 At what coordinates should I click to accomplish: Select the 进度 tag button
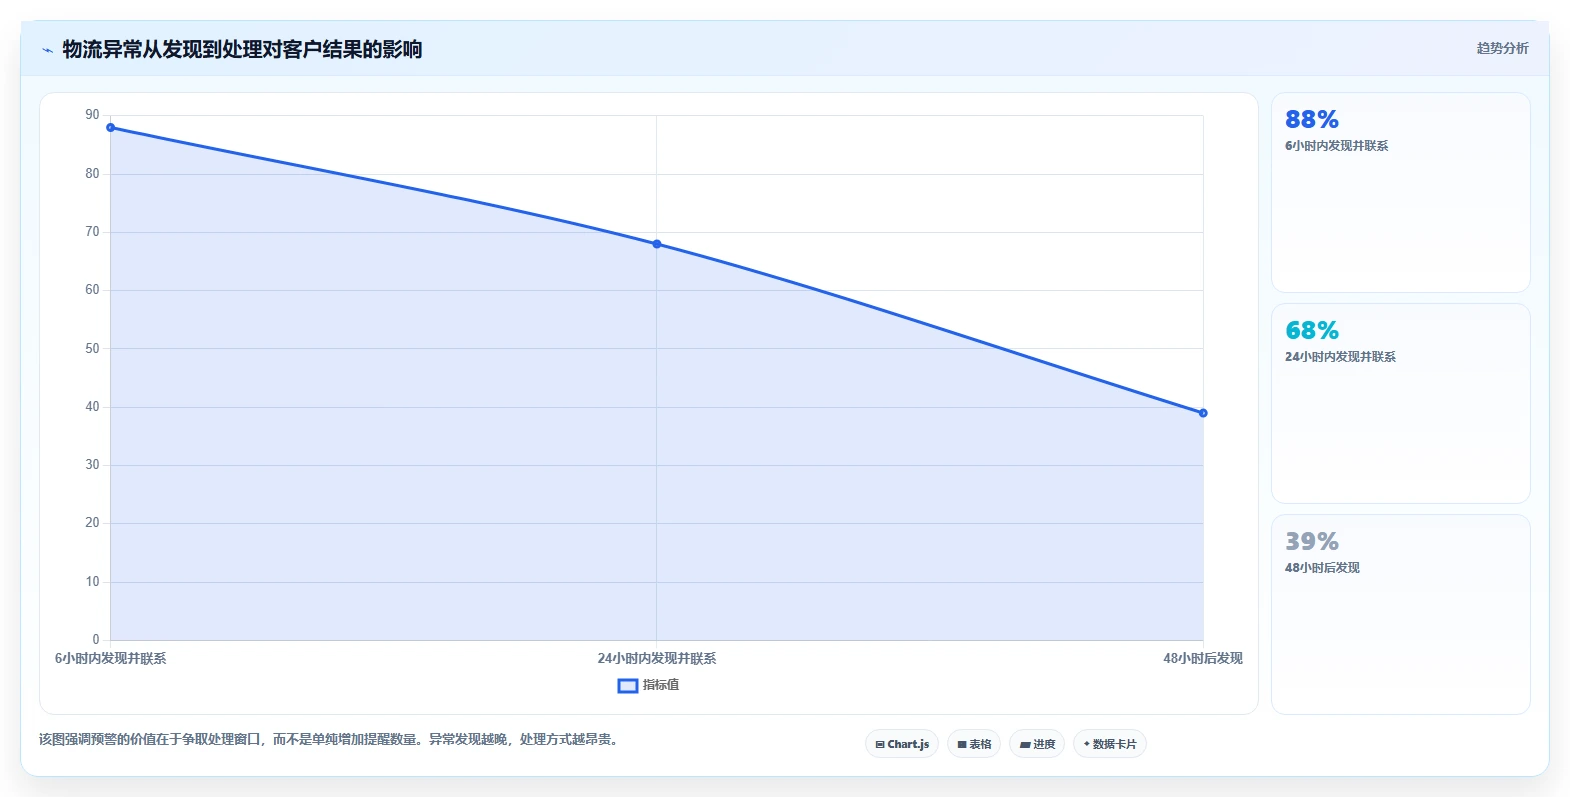pyautogui.click(x=1037, y=744)
